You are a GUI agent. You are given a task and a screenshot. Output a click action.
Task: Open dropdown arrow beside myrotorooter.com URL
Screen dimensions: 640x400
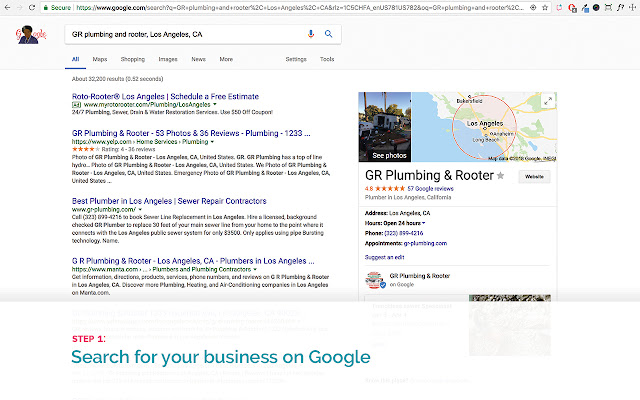point(215,104)
